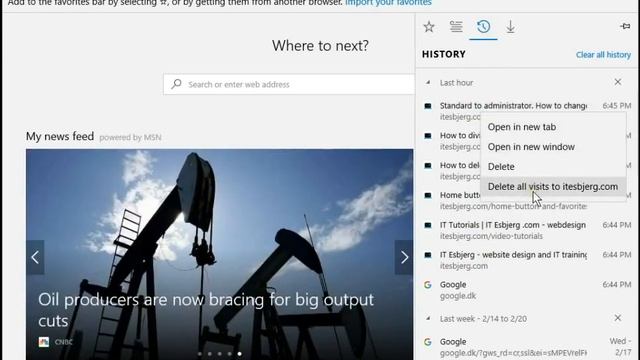Select the last news carousel dot

(240, 354)
